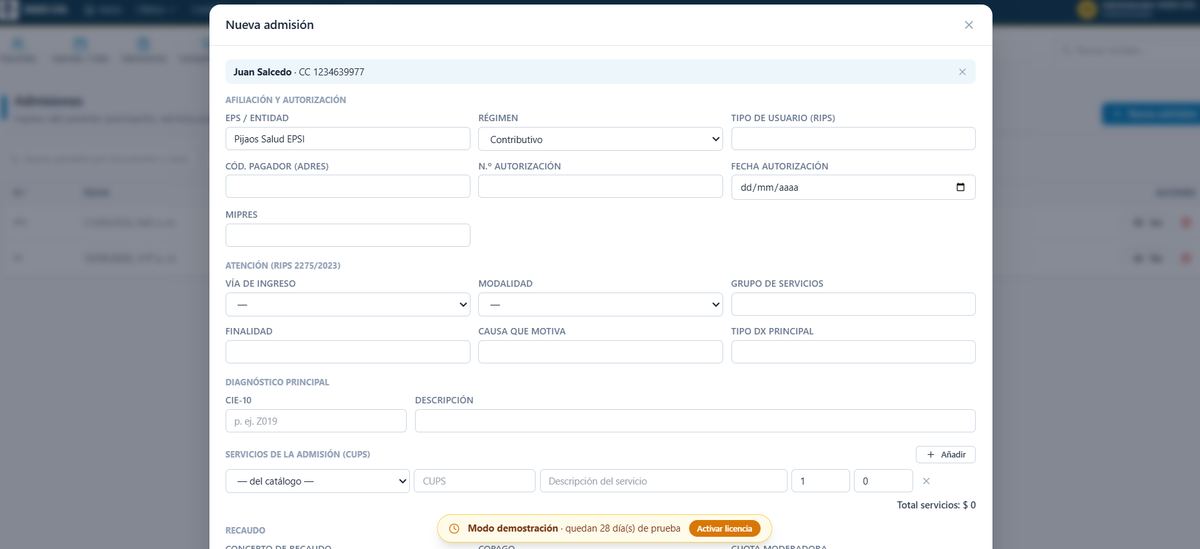This screenshot has width=1200, height=549.
Task: Click the CIE-10 code field
Action: click(x=316, y=421)
